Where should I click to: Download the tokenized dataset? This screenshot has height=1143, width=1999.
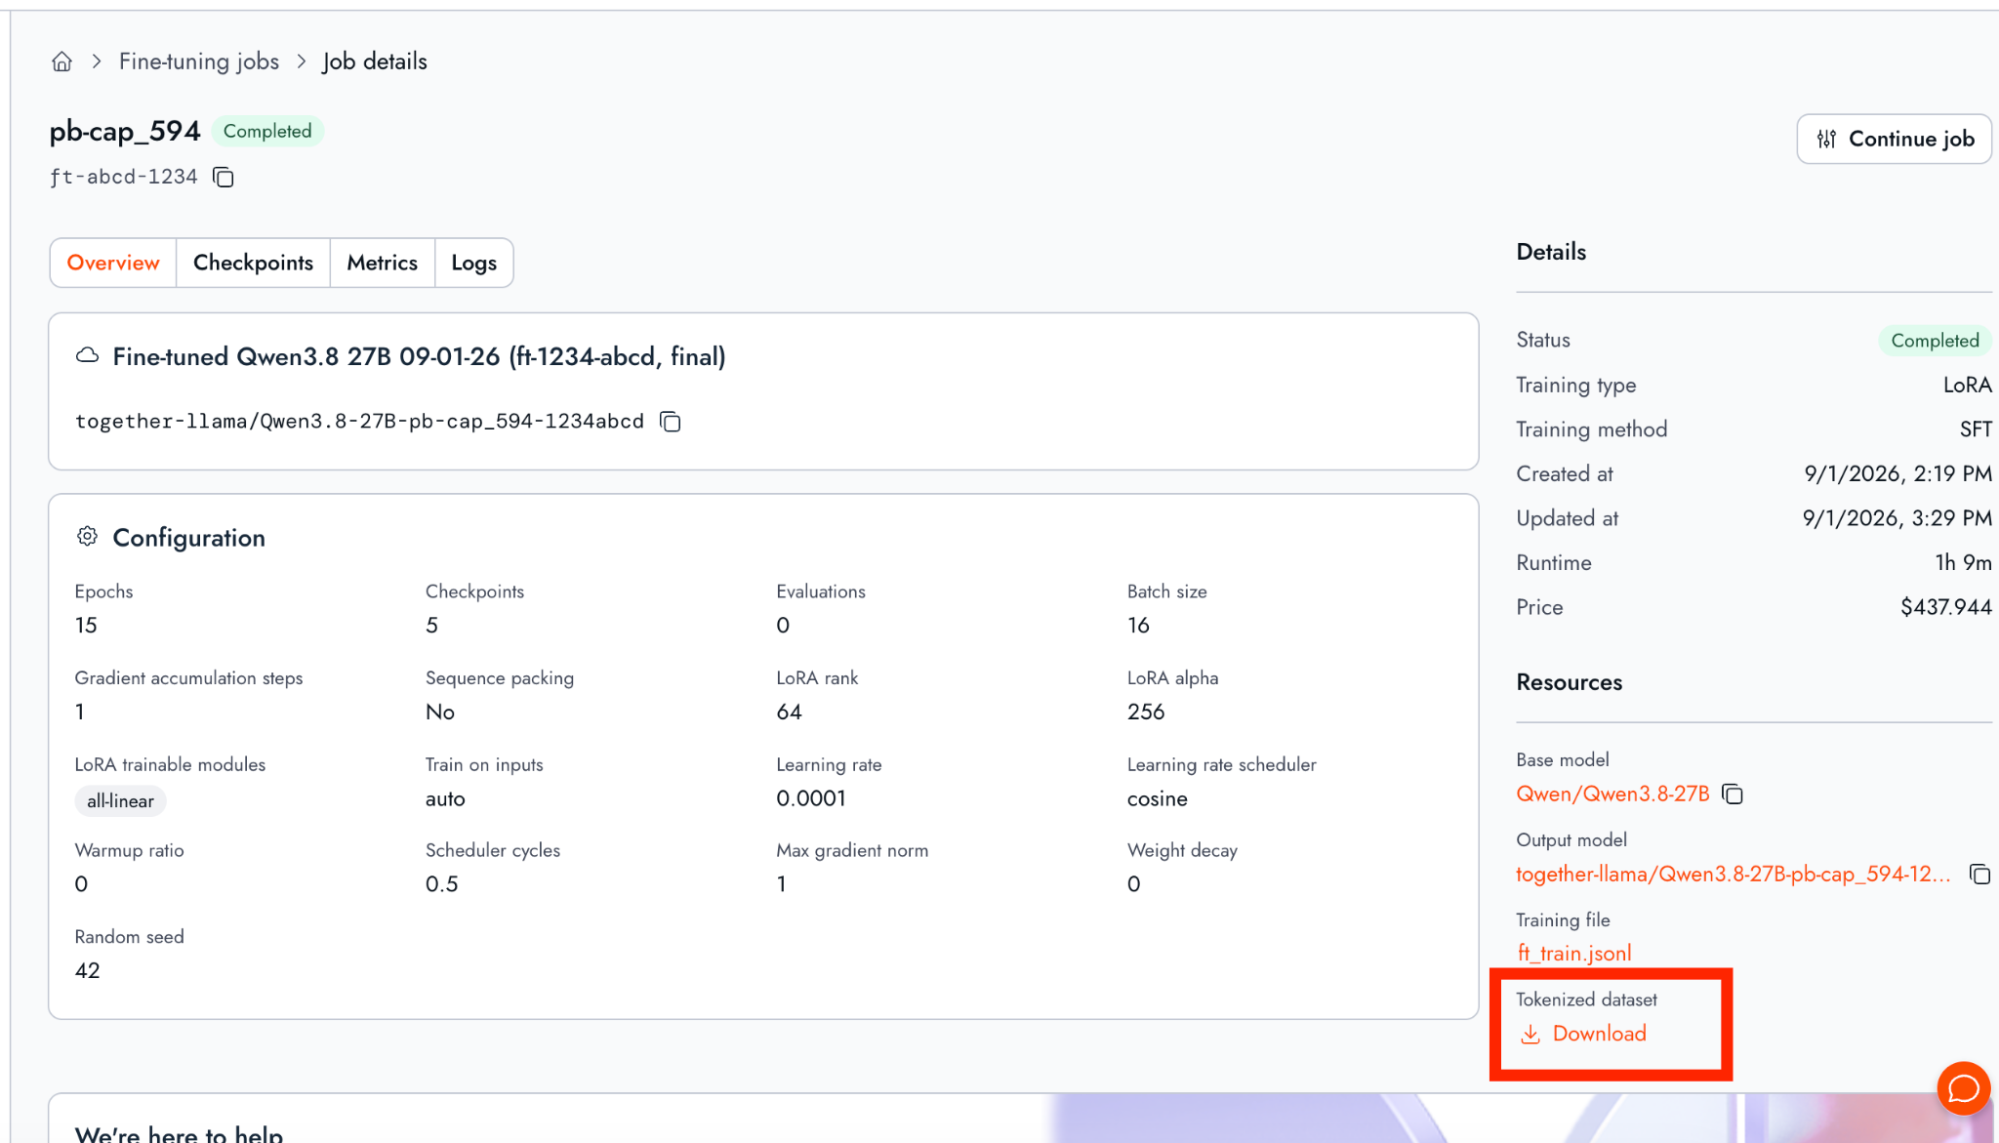(x=1583, y=1034)
